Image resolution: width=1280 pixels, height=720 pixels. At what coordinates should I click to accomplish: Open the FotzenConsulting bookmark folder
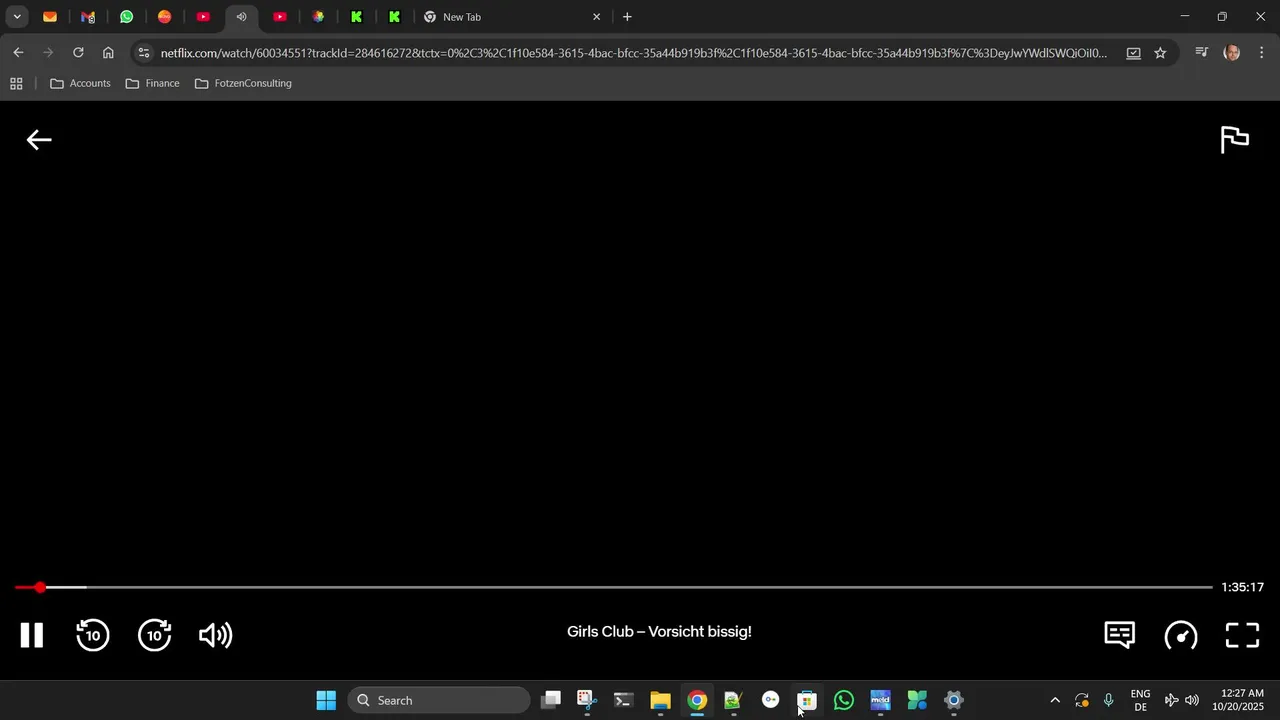[x=243, y=83]
